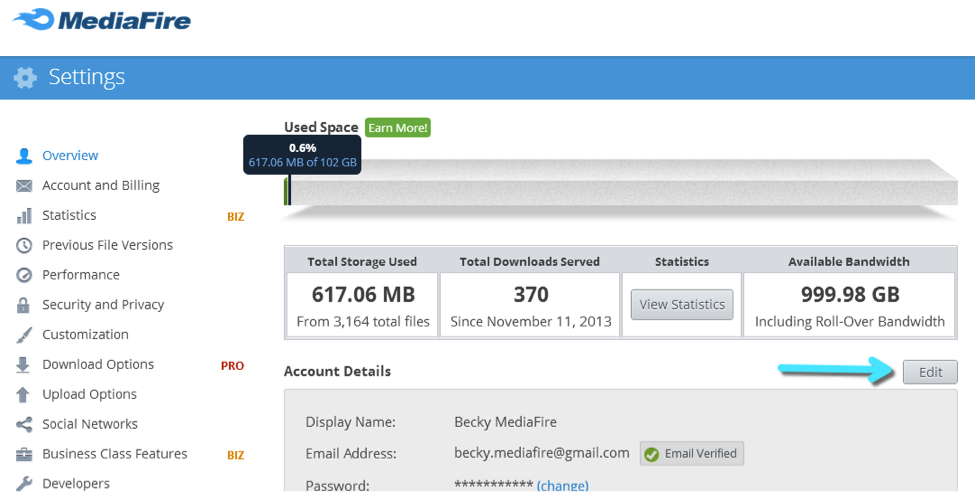This screenshot has width=975, height=492.
Task: Click the Statistics bar chart icon
Action: (24, 216)
